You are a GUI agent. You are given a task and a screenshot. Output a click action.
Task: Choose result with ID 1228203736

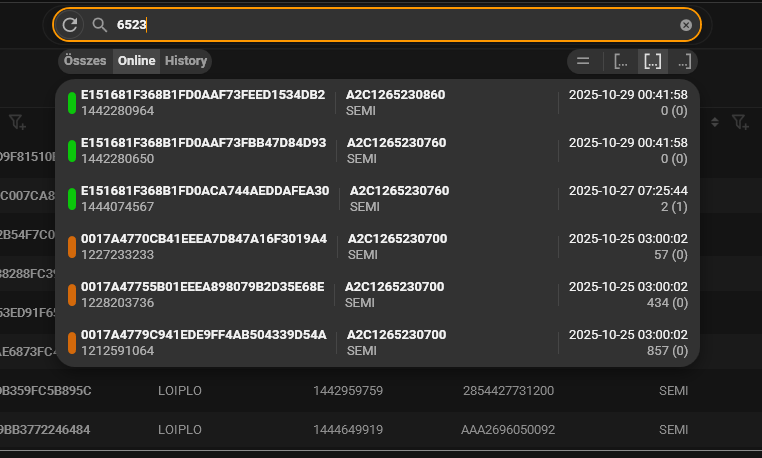pyautogui.click(x=200, y=294)
